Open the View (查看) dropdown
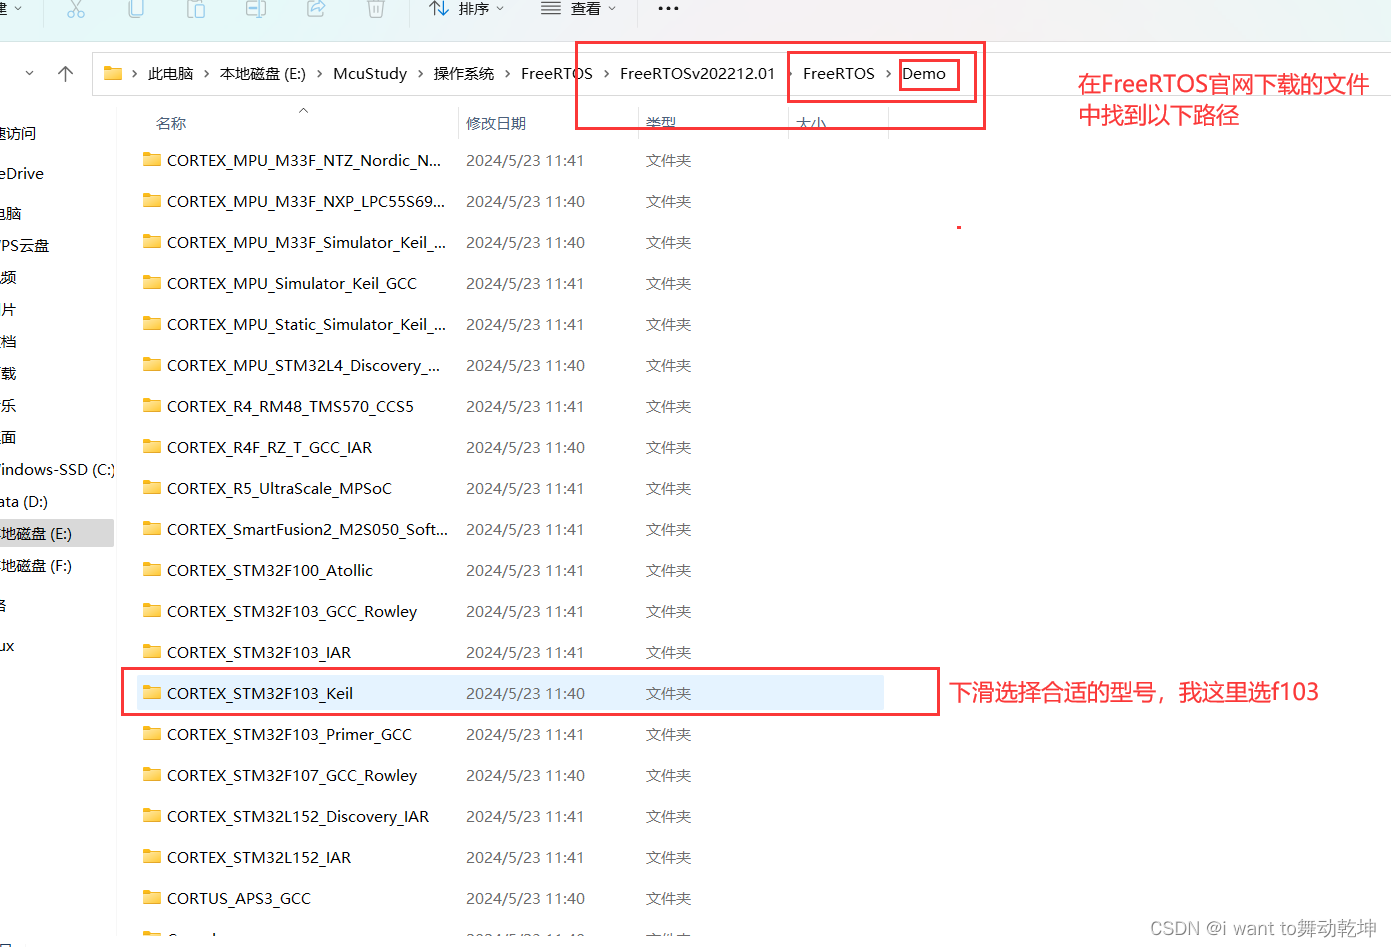The height and width of the screenshot is (947, 1391). (x=579, y=9)
